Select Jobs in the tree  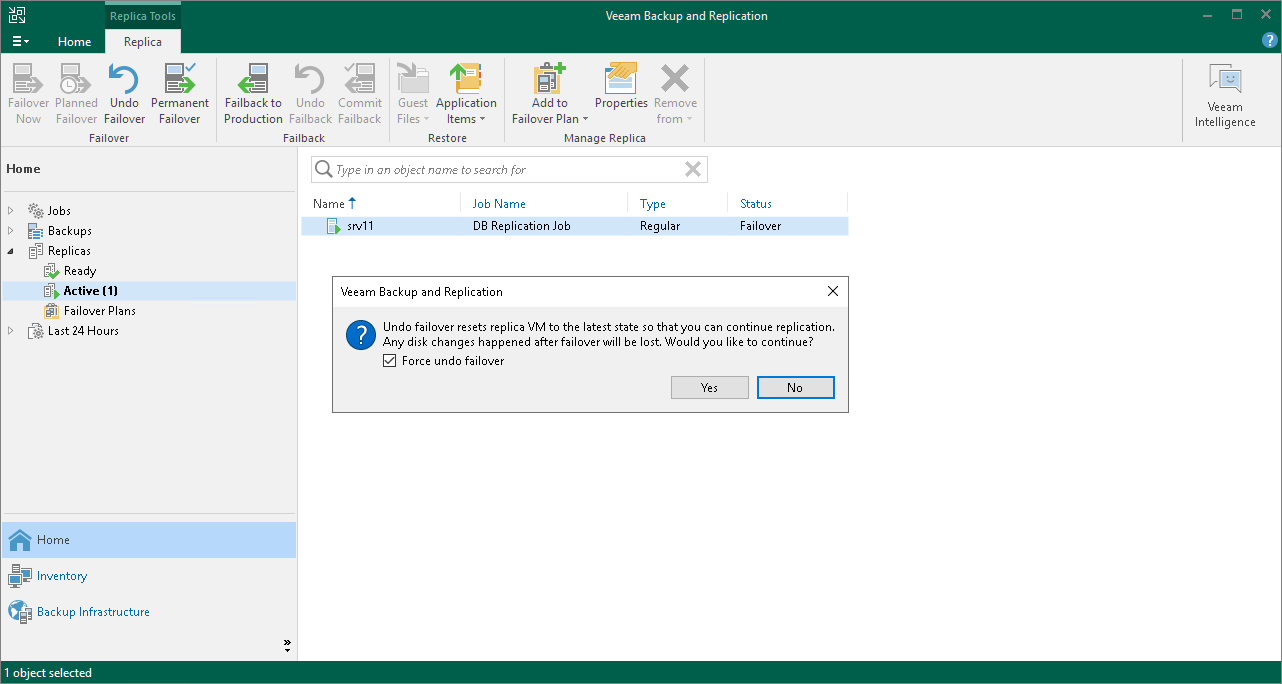[59, 211]
